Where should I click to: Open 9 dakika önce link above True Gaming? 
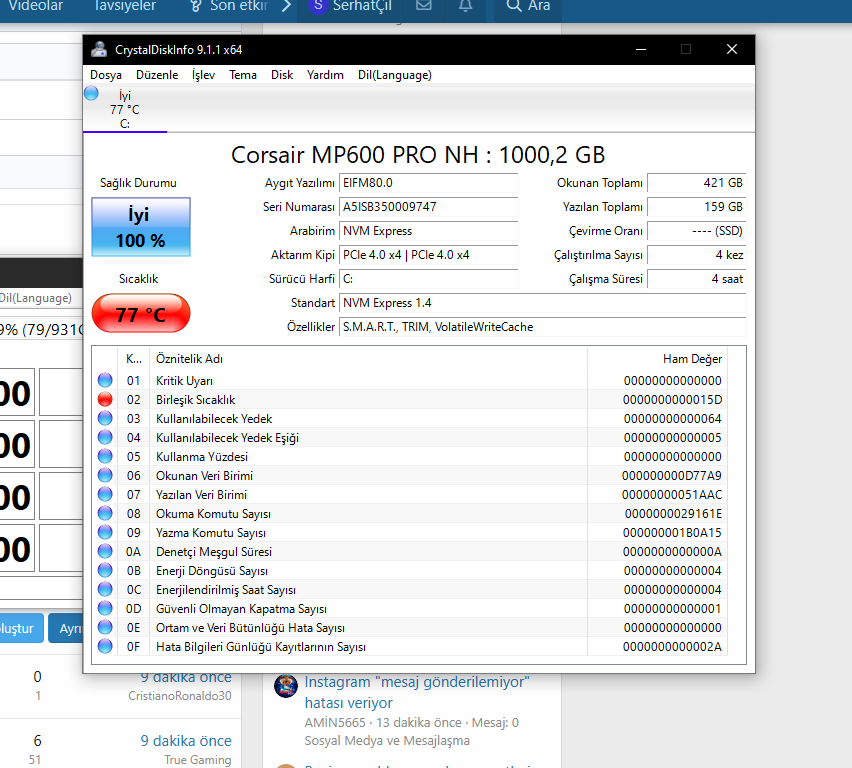pos(186,741)
